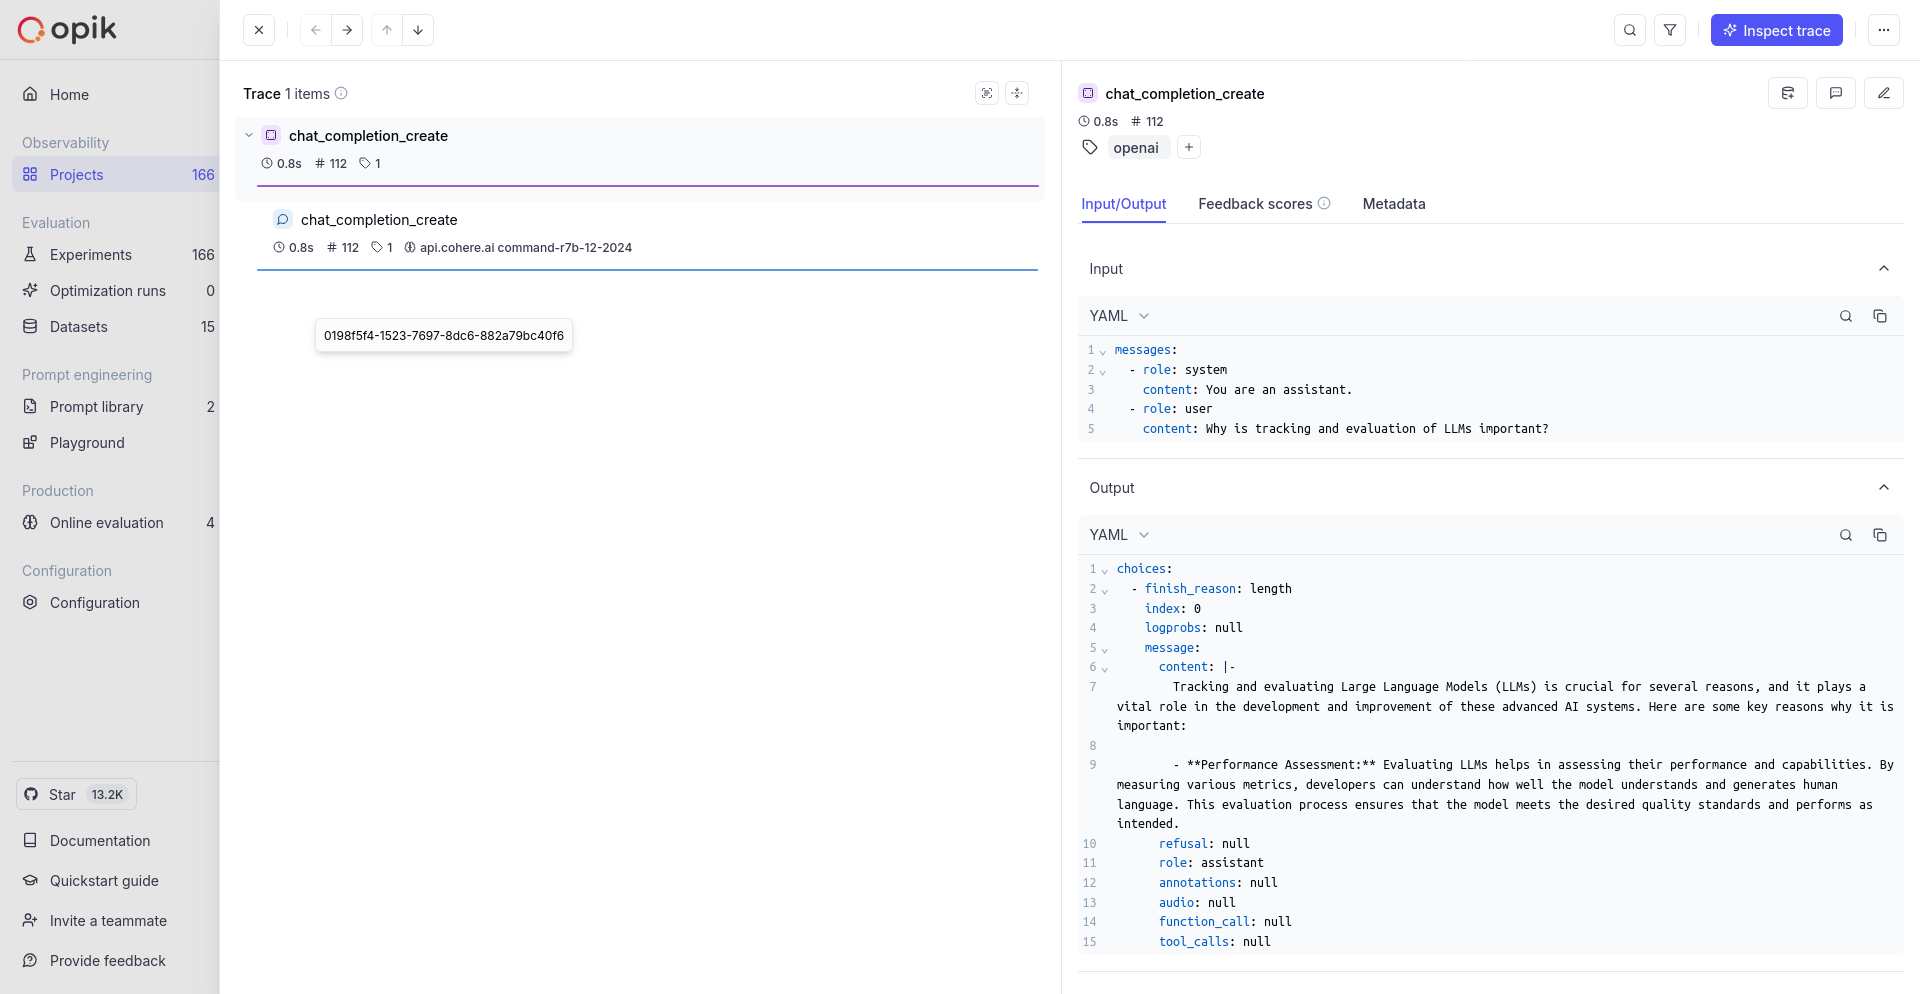The width and height of the screenshot is (1920, 994).
Task: Select the nested chat_completion_create LLM span
Action: pos(379,220)
